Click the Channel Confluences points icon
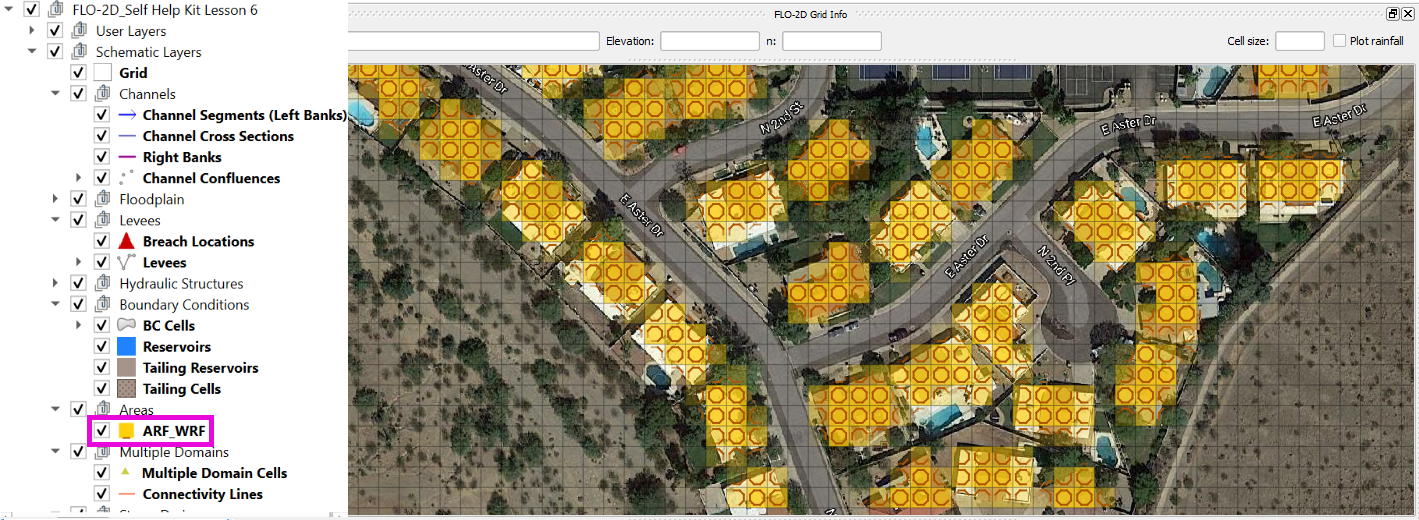This screenshot has height=520, width=1419. [x=126, y=178]
